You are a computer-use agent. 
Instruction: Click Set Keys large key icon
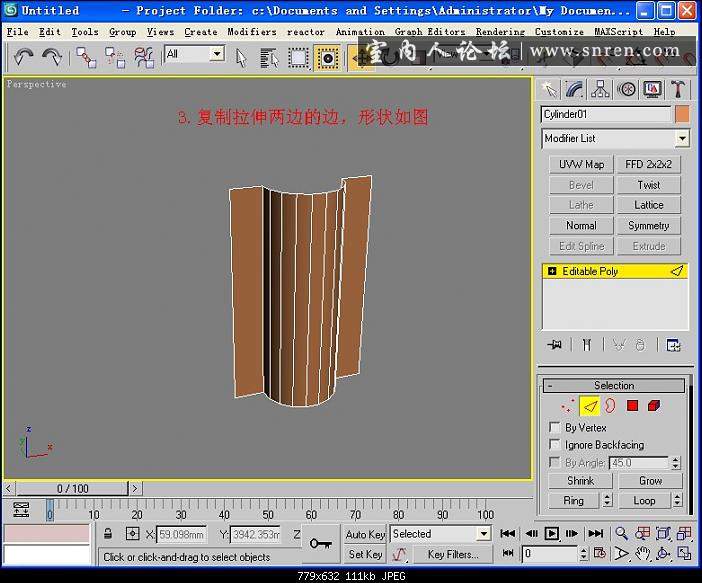pyautogui.click(x=320, y=543)
